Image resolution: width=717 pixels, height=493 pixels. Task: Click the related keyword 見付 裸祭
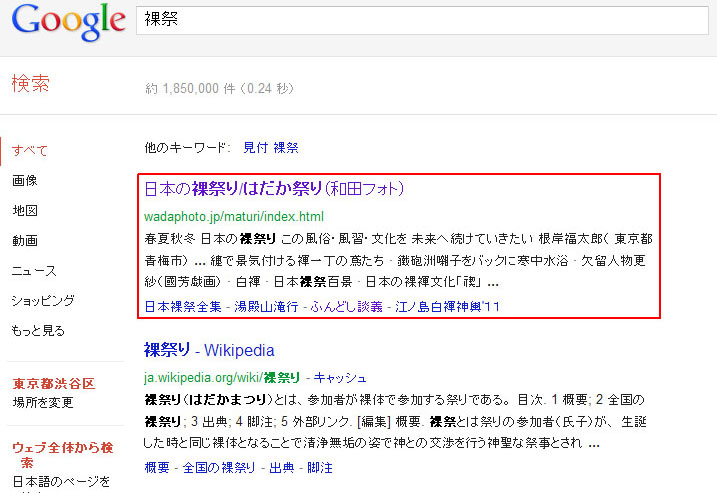(x=271, y=148)
